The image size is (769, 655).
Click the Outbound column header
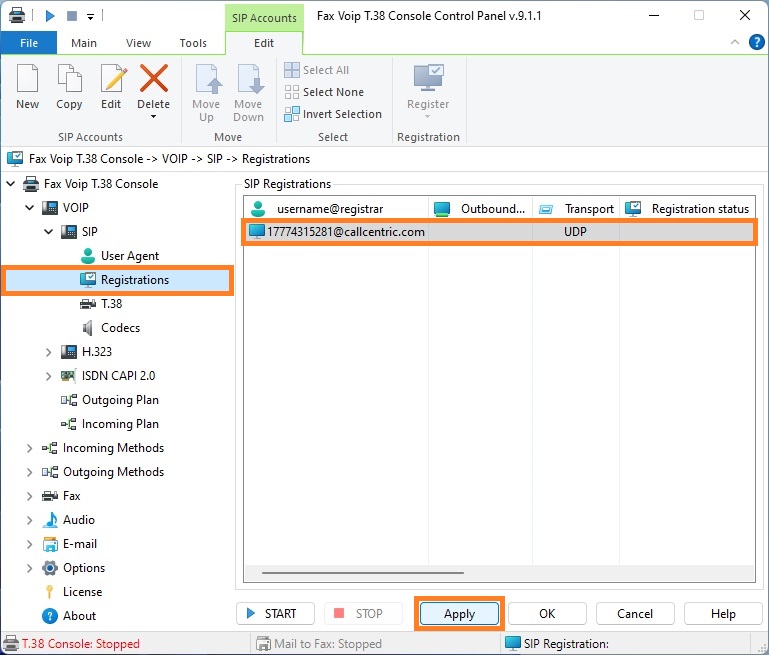(480, 209)
